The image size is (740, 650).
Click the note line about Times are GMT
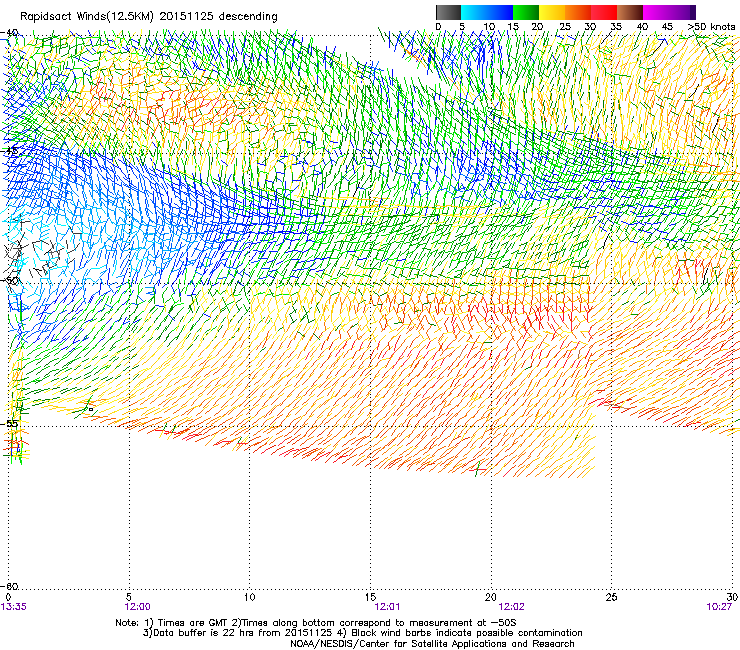(x=316, y=623)
